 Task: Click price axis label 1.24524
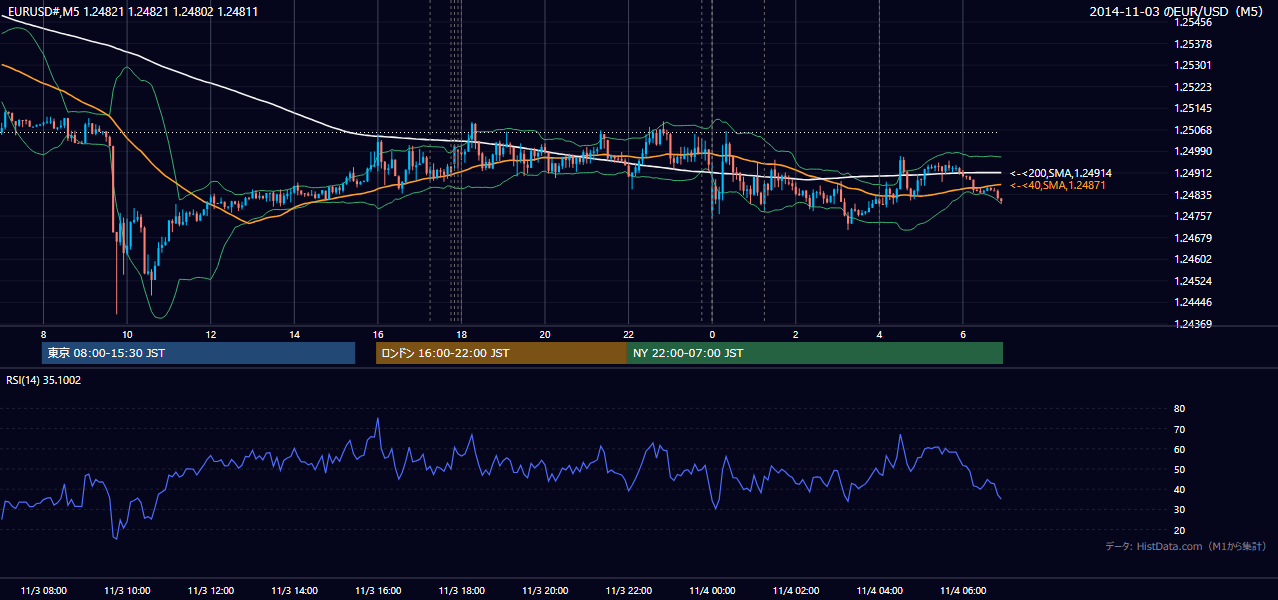click(x=1193, y=281)
